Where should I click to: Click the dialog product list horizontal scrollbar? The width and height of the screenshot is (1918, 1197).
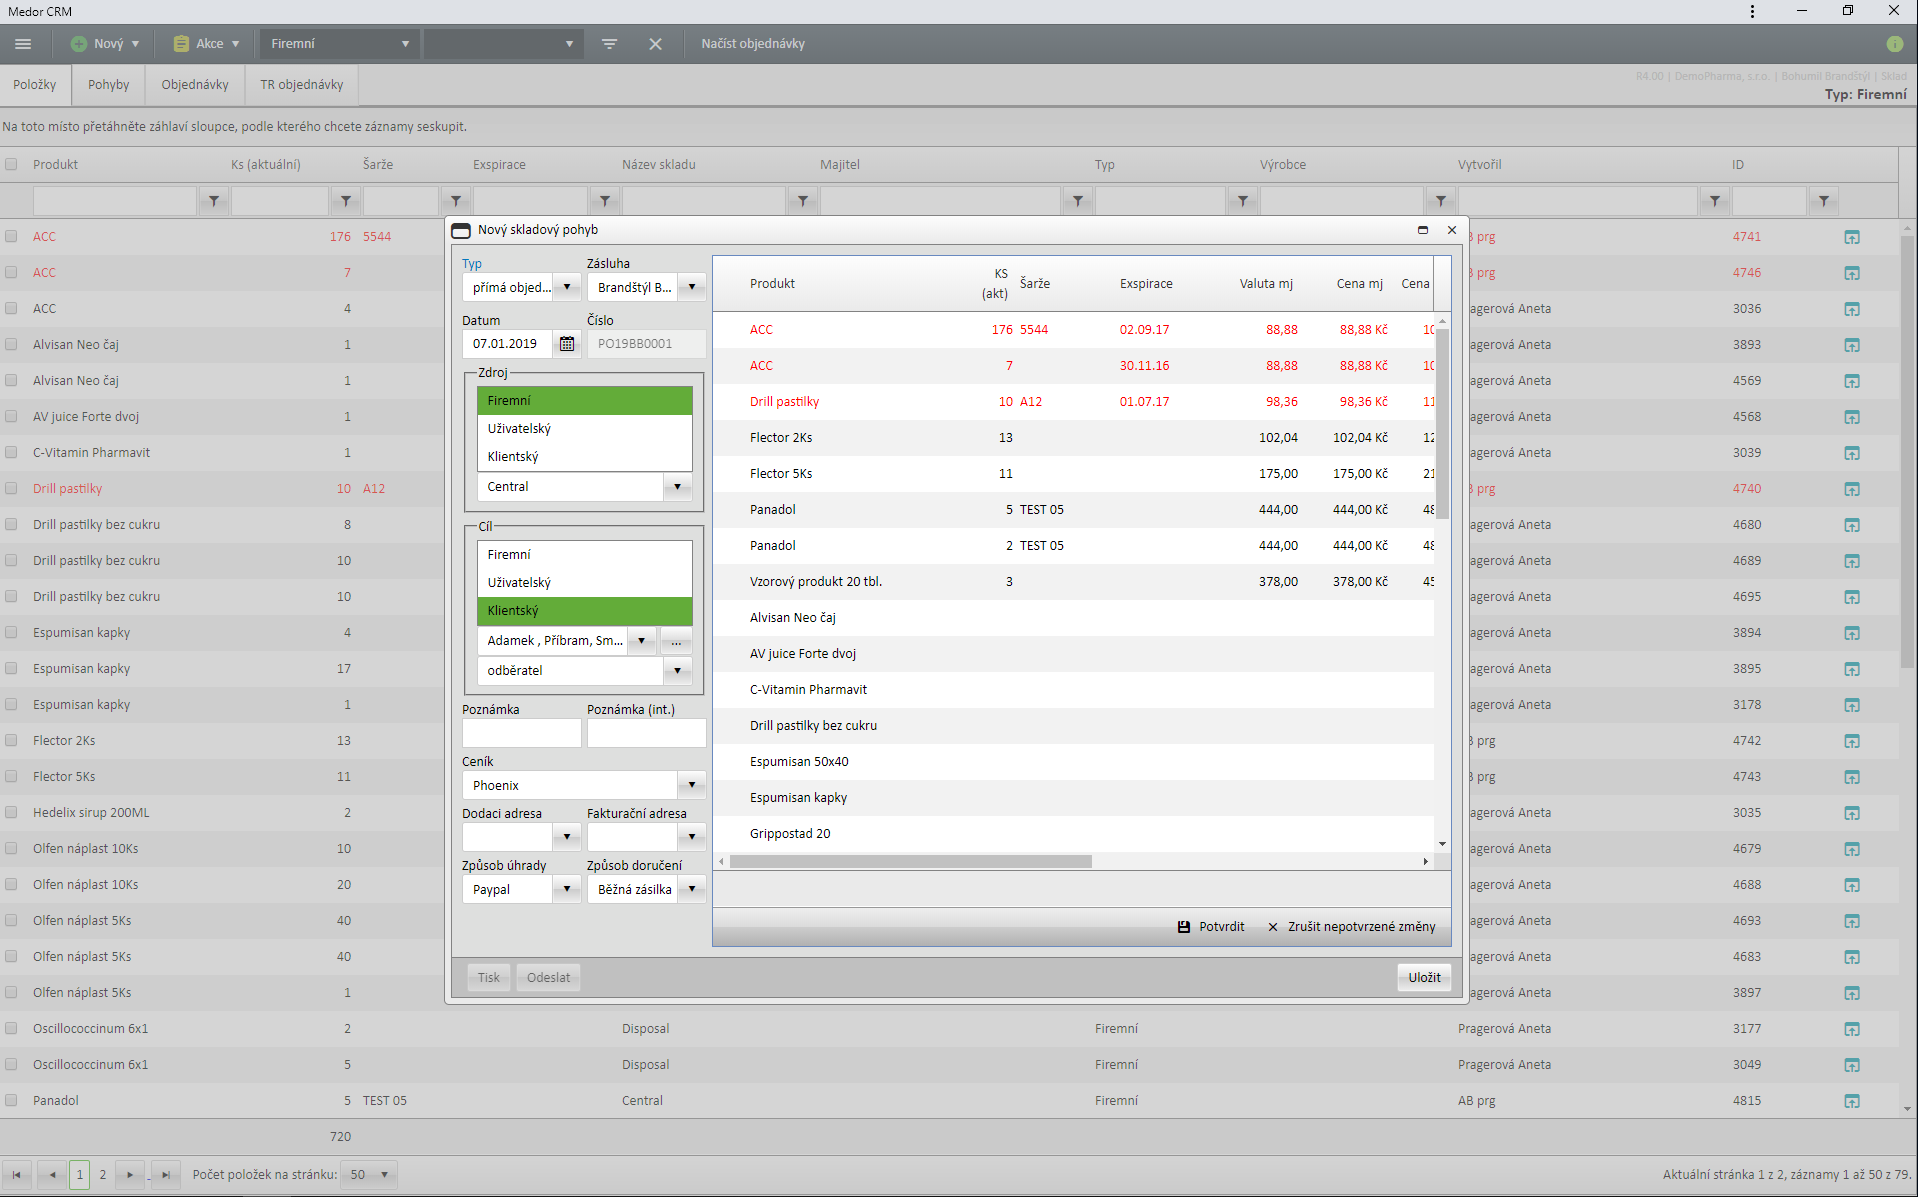910,861
